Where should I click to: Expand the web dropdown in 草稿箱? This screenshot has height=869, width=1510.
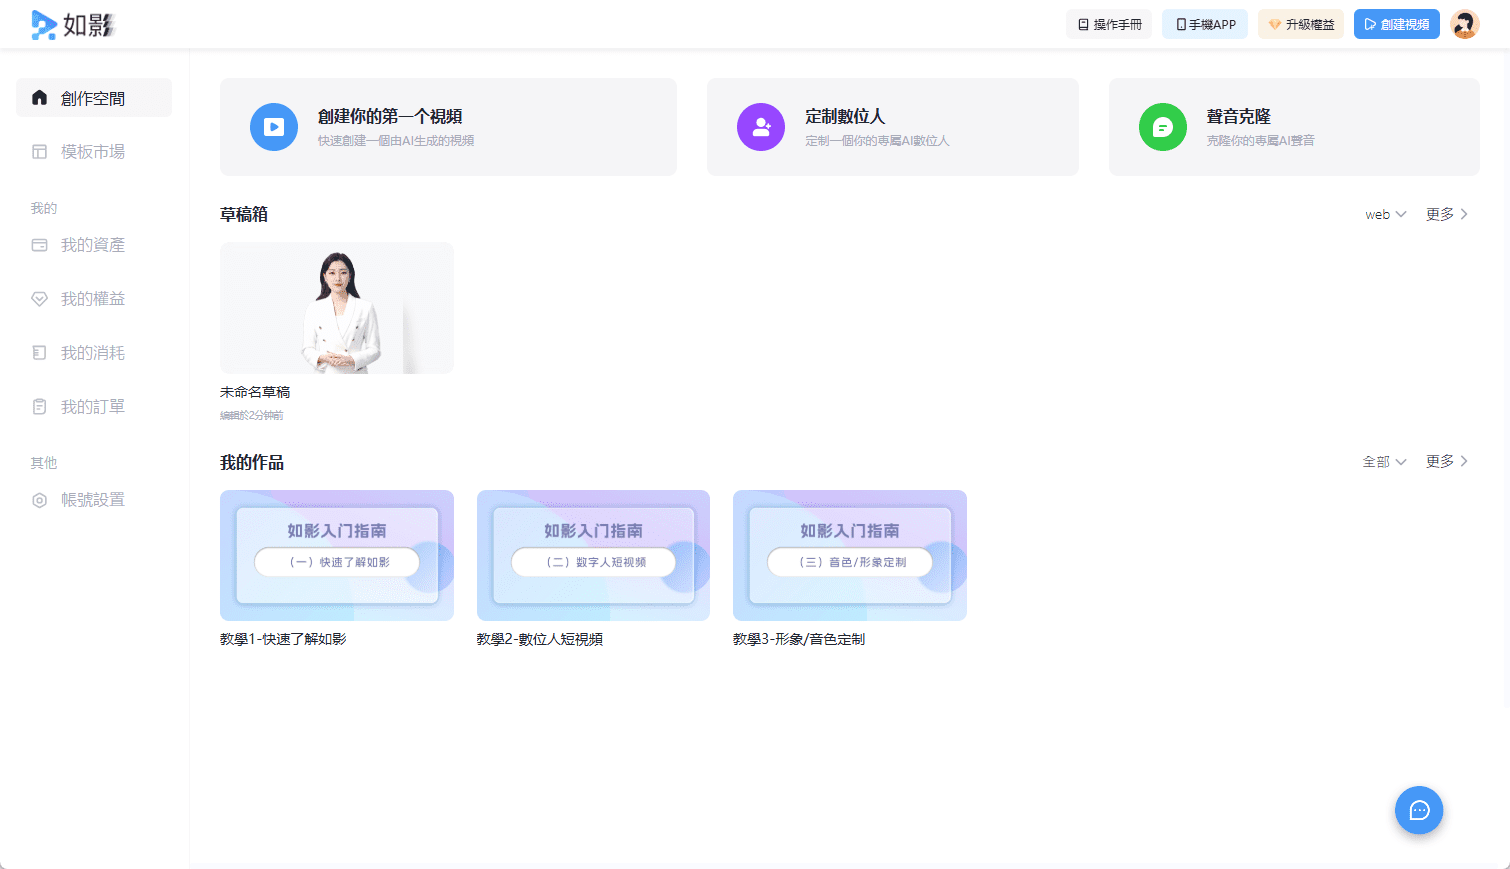1386,214
